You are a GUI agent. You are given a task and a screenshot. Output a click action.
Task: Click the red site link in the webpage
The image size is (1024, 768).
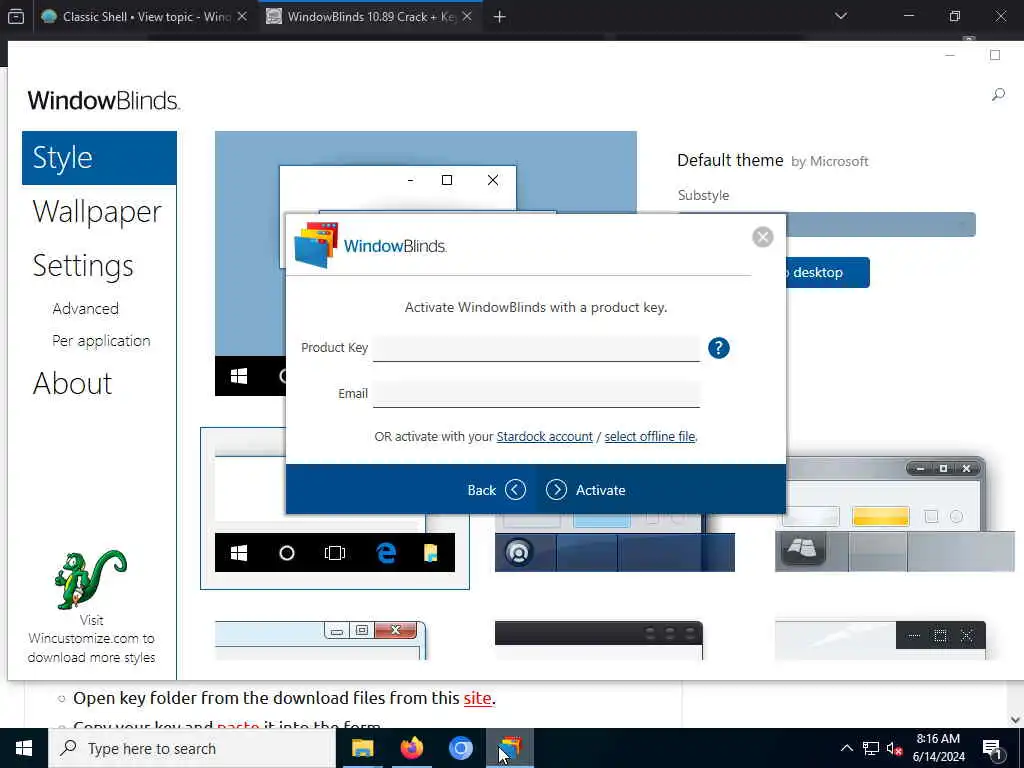pyautogui.click(x=477, y=698)
